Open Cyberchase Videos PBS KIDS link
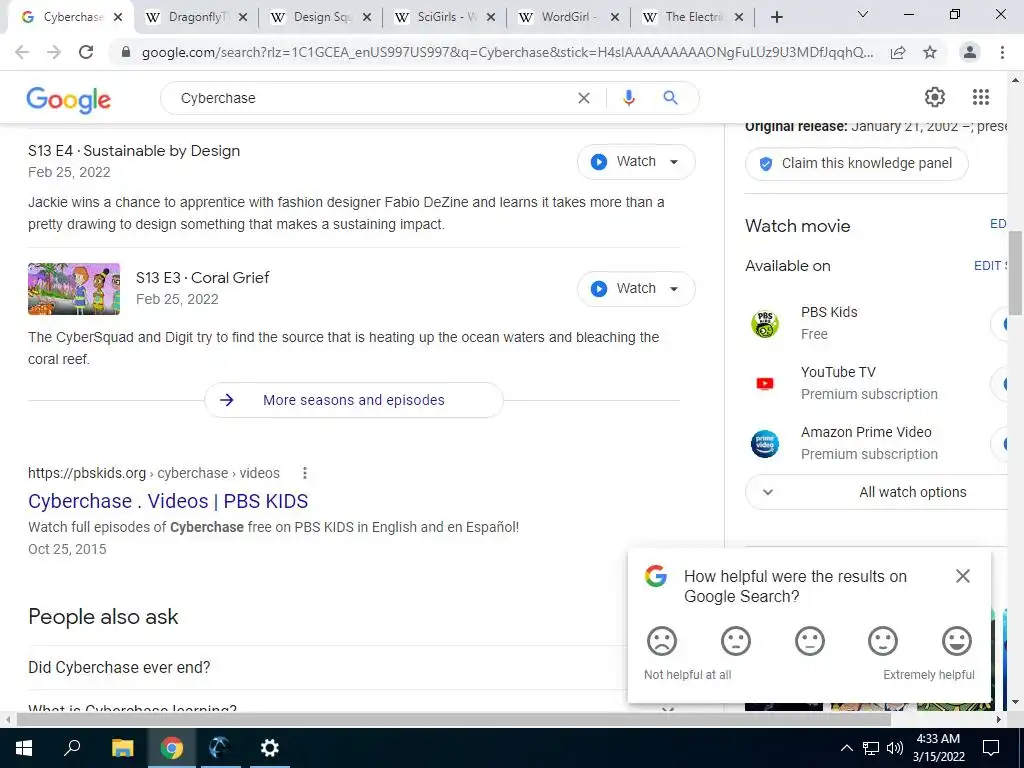 pyautogui.click(x=168, y=501)
